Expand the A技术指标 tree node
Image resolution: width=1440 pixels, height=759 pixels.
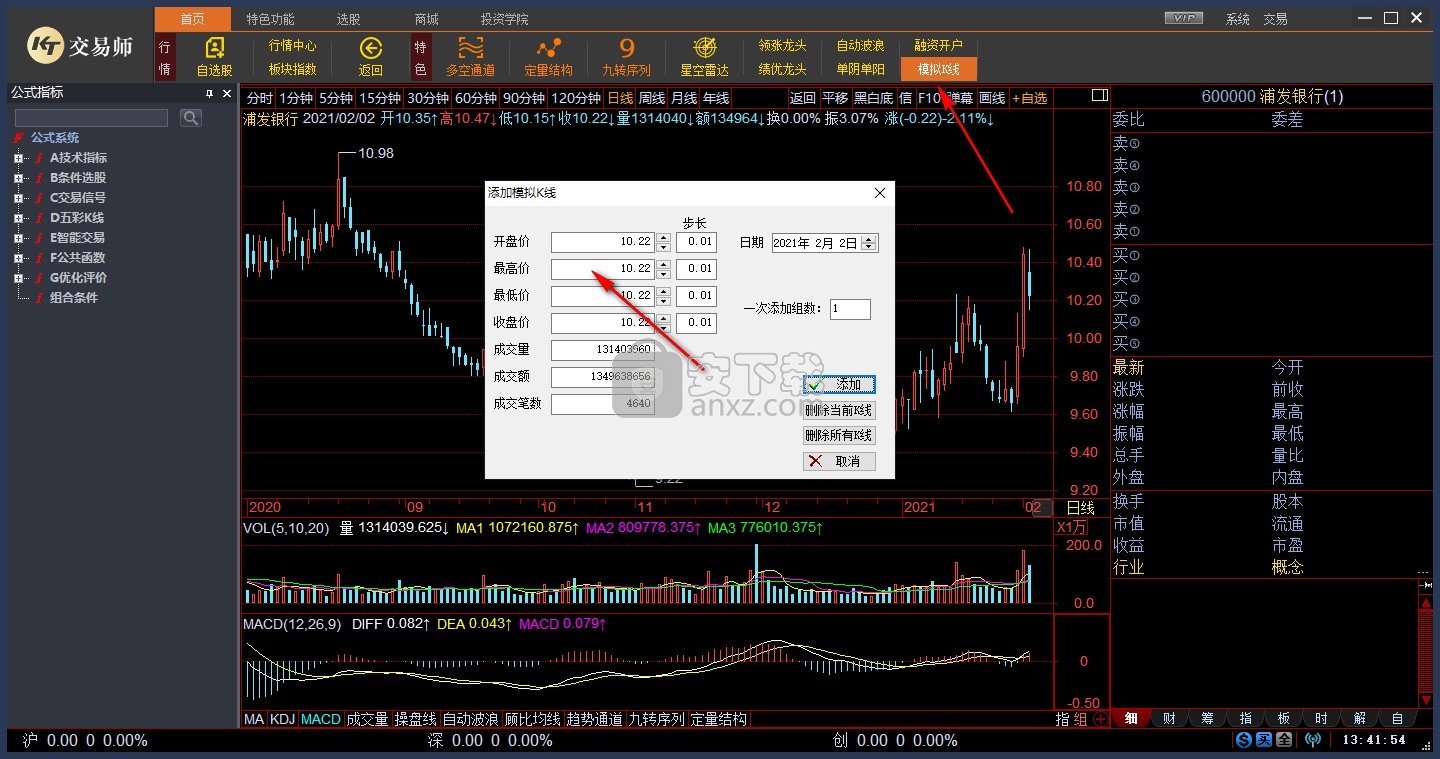(x=18, y=158)
